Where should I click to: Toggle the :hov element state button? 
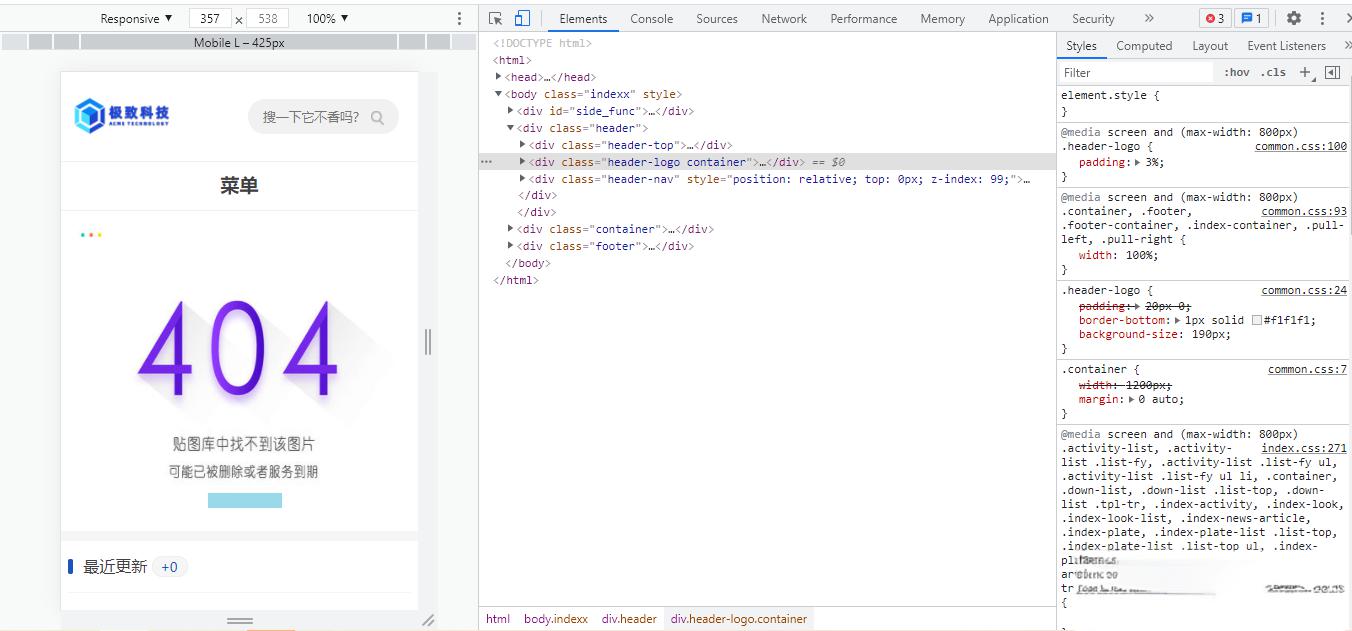(1237, 72)
